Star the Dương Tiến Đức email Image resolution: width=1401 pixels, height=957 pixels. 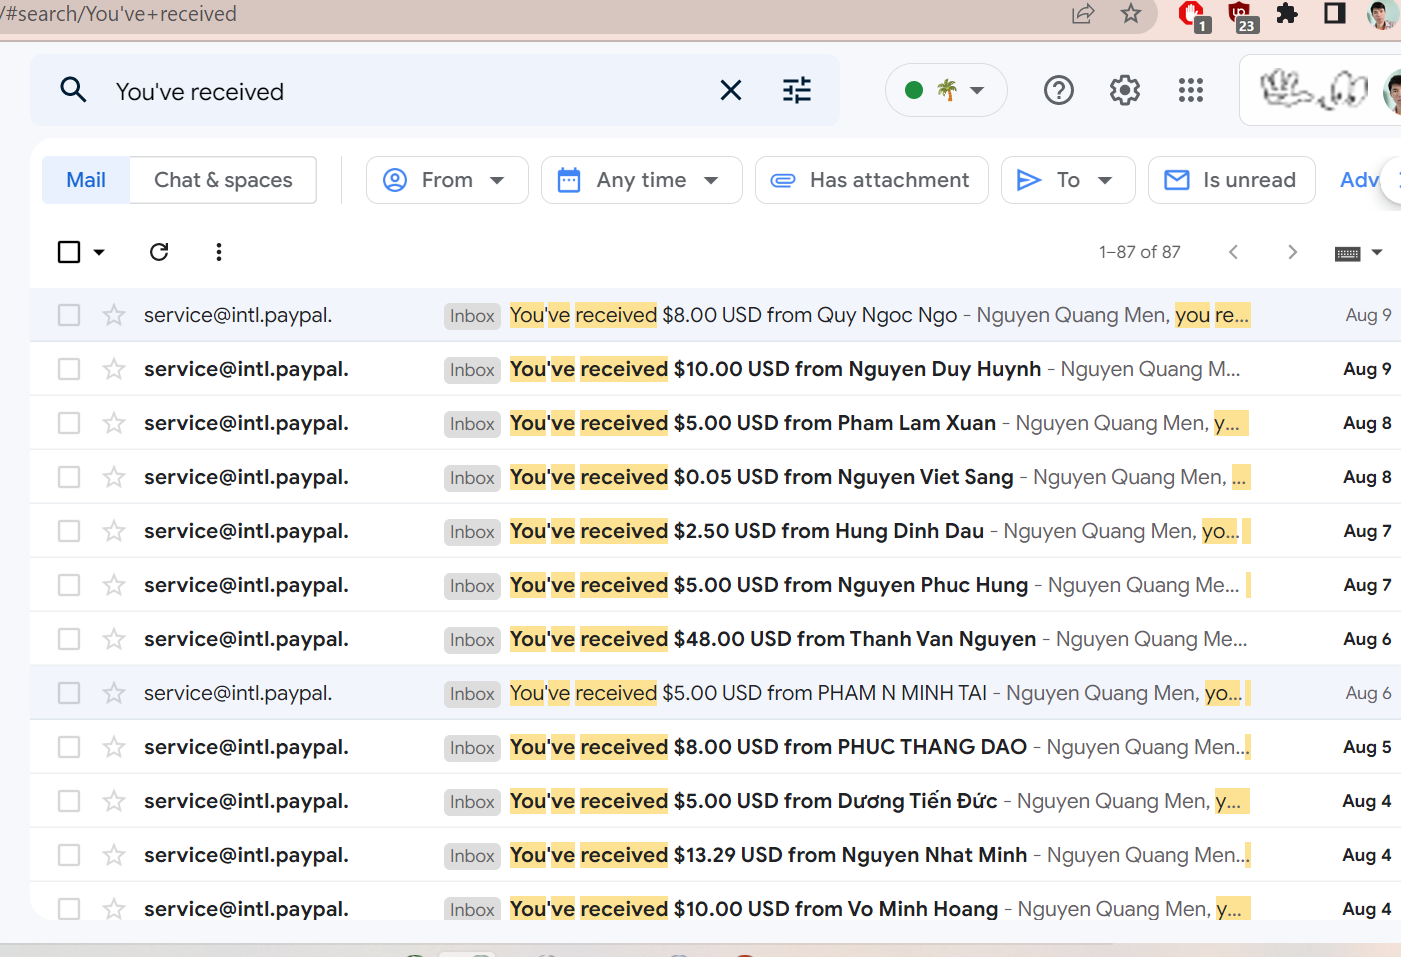coord(114,801)
